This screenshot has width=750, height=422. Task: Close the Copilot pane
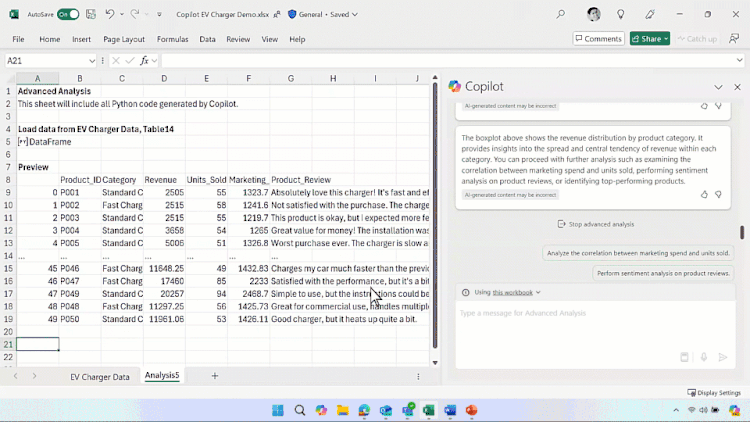tap(737, 87)
